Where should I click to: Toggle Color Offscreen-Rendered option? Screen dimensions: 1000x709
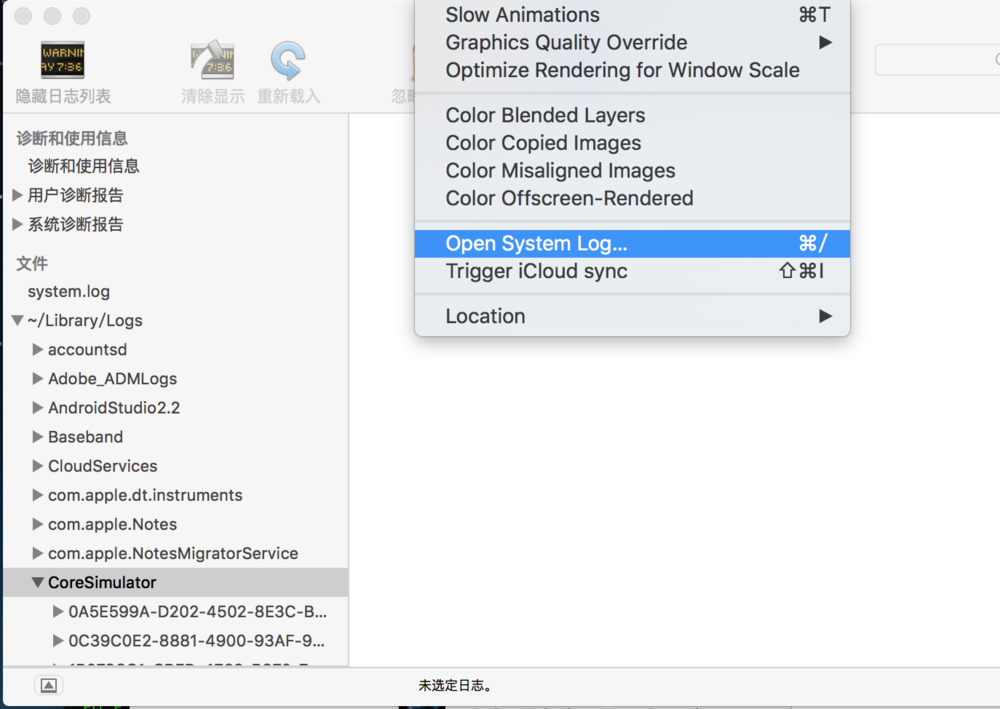click(632, 198)
